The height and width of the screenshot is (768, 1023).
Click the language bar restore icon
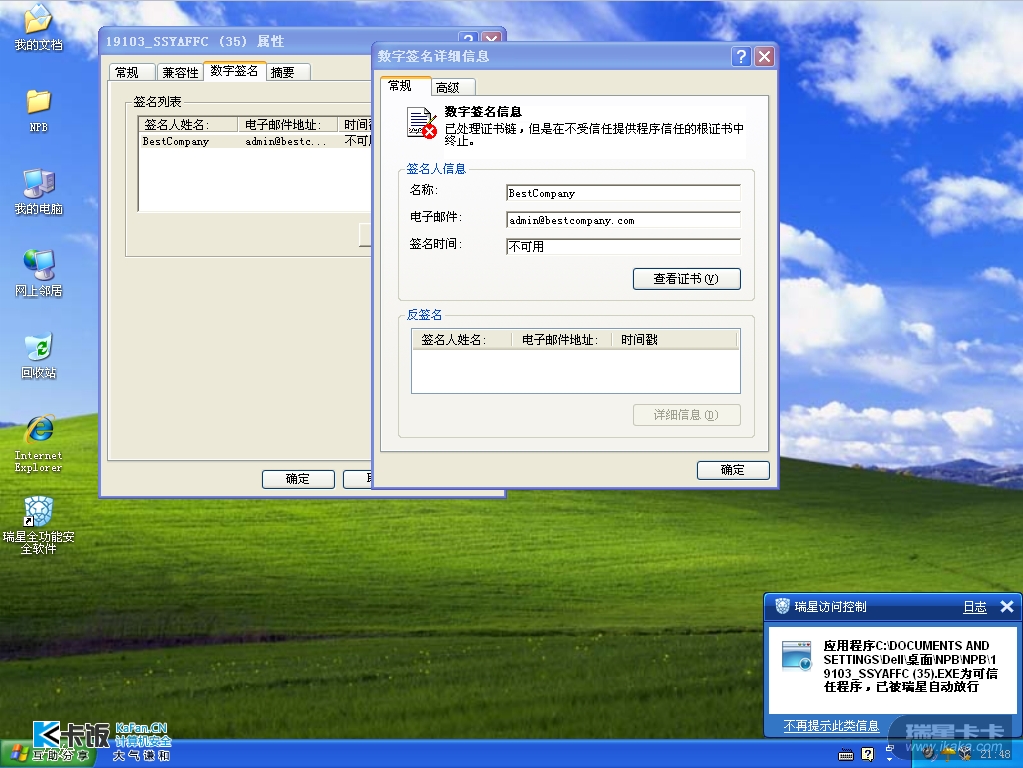coord(890,748)
